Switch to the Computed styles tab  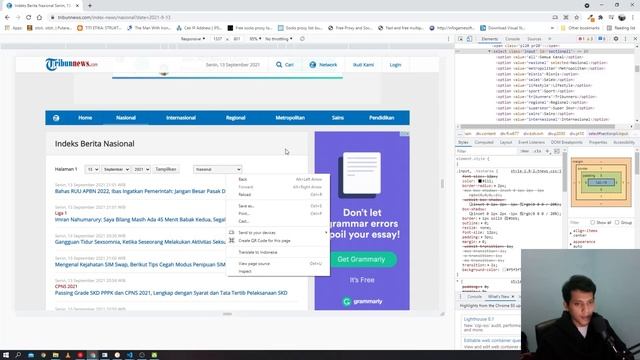[x=484, y=142]
